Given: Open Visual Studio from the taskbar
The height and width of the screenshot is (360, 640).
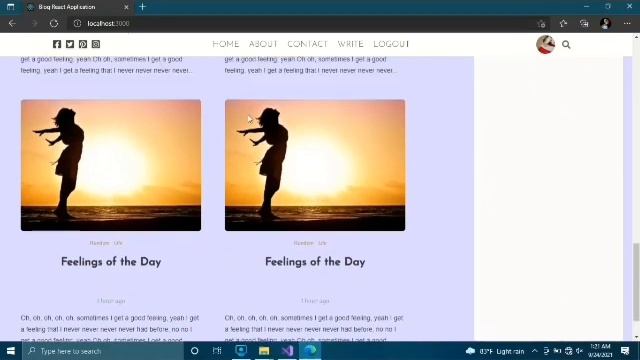Looking at the screenshot, I should pos(287,351).
